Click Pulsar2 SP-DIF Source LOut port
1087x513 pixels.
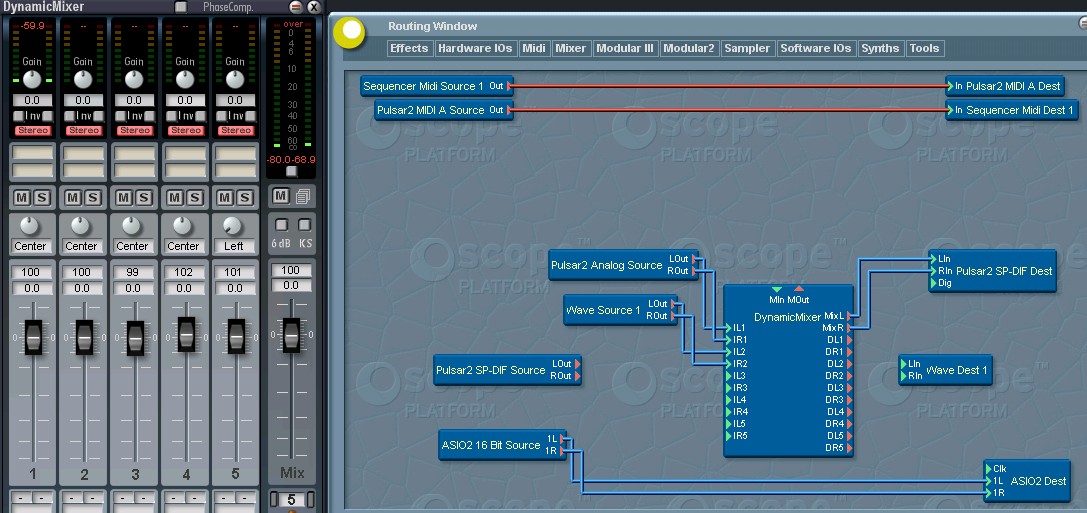point(577,363)
